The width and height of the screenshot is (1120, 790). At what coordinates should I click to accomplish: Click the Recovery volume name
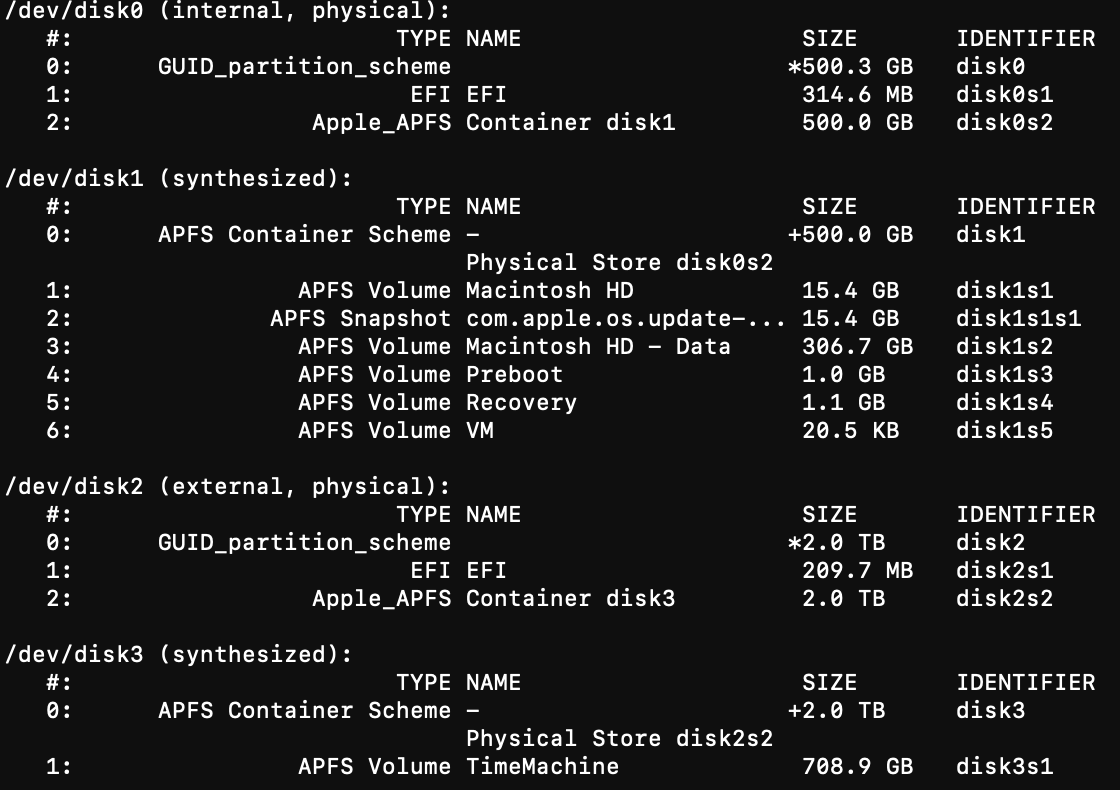pyautogui.click(x=521, y=403)
